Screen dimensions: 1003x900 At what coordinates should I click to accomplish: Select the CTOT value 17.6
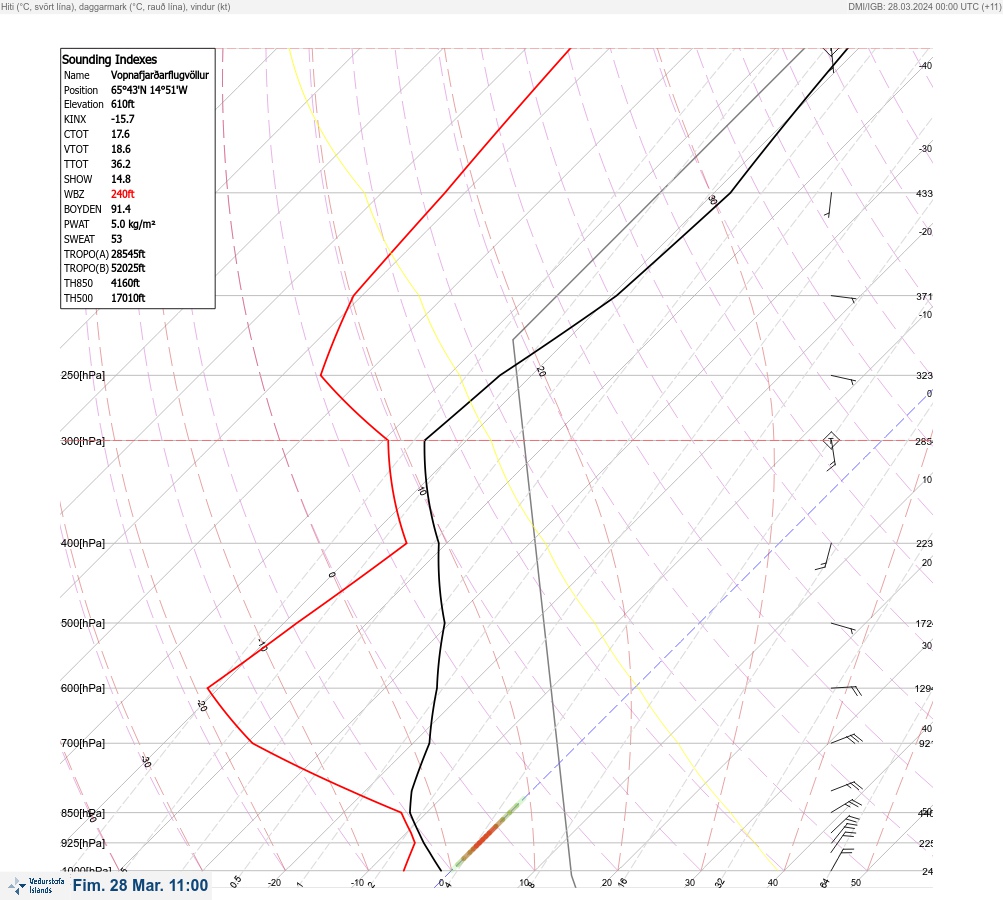click(120, 134)
